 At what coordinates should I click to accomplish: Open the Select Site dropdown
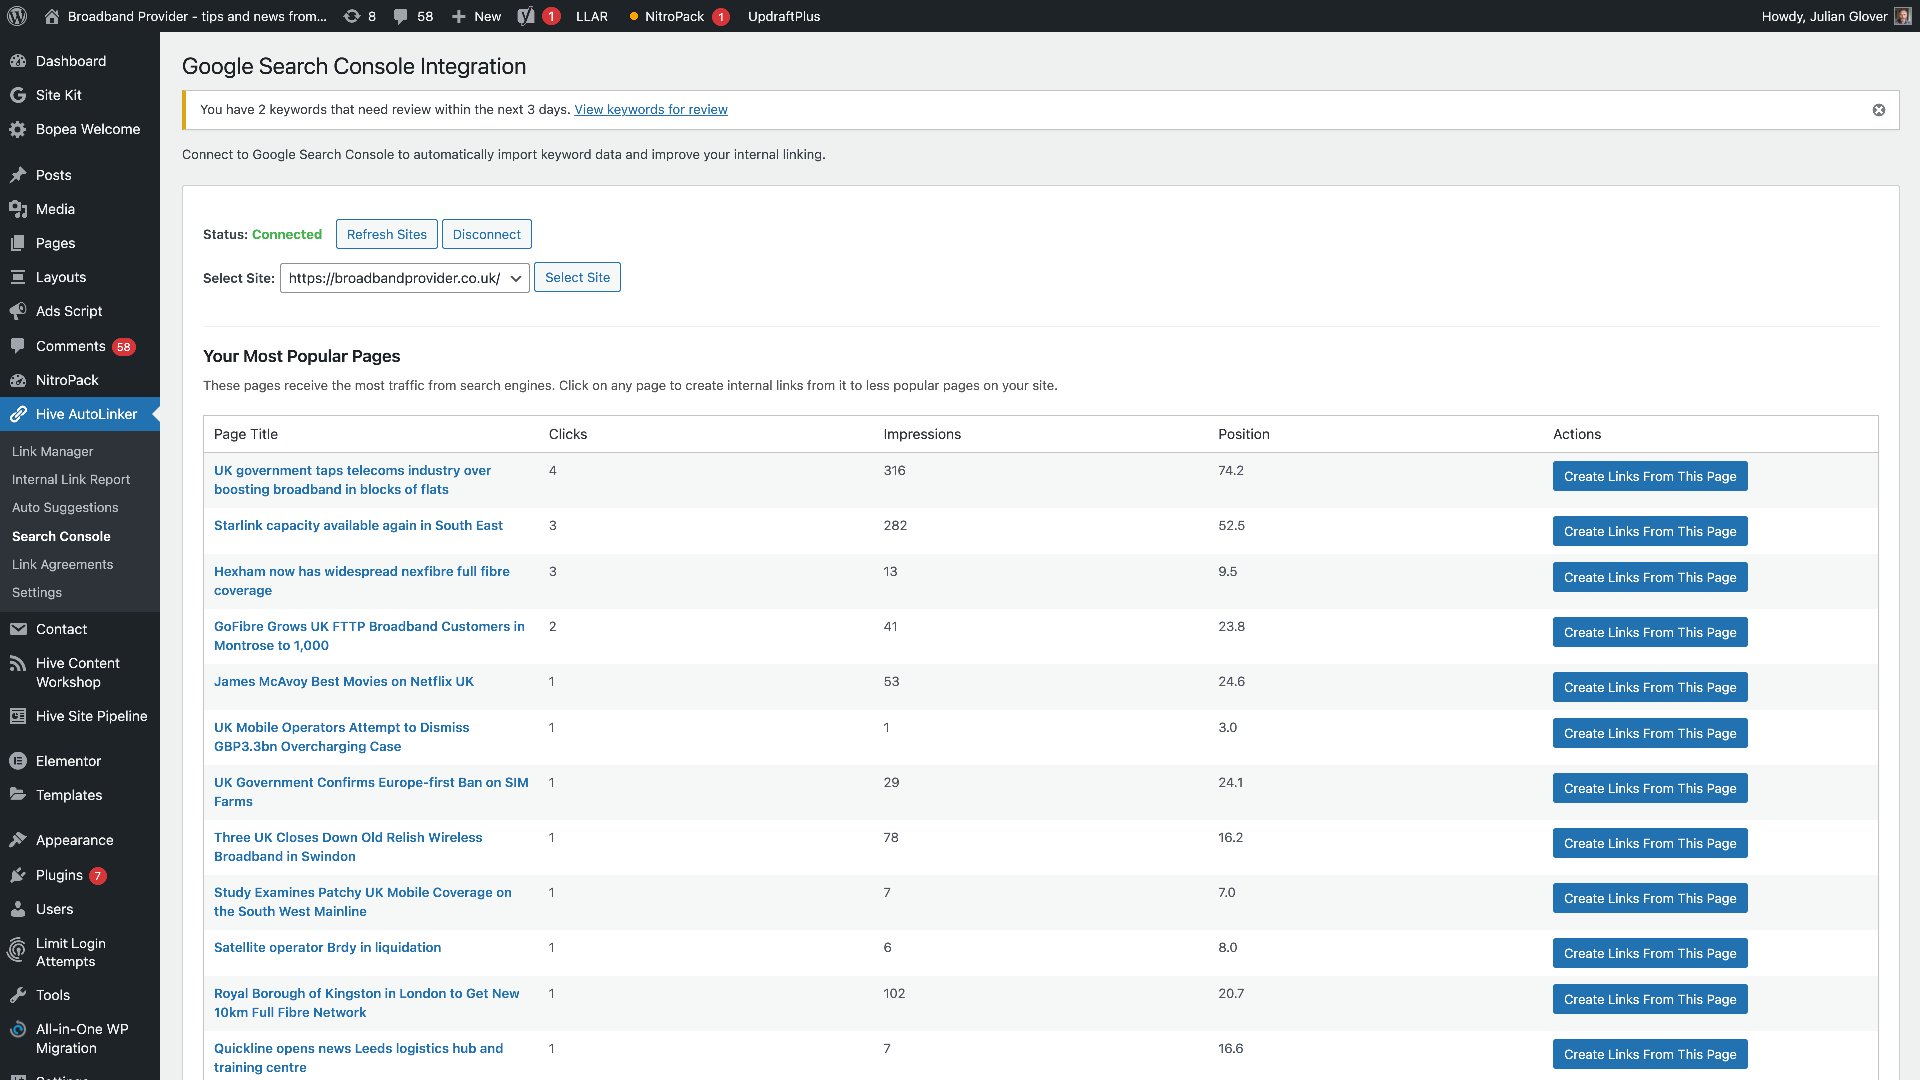pyautogui.click(x=404, y=278)
